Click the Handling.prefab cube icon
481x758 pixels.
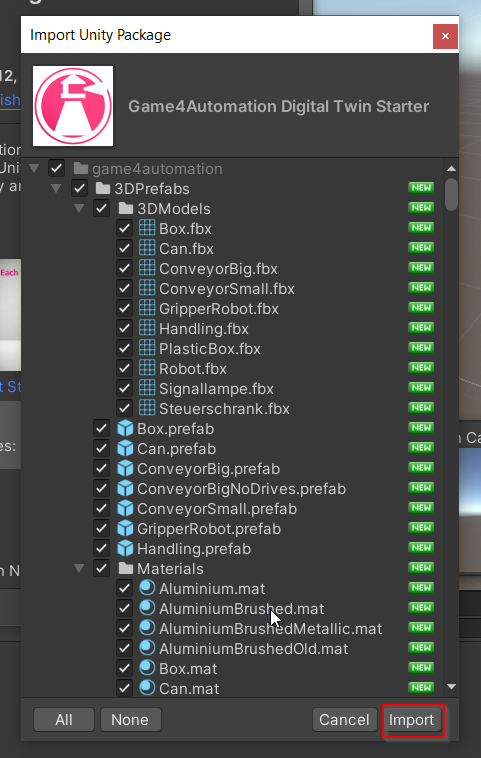click(x=125, y=549)
